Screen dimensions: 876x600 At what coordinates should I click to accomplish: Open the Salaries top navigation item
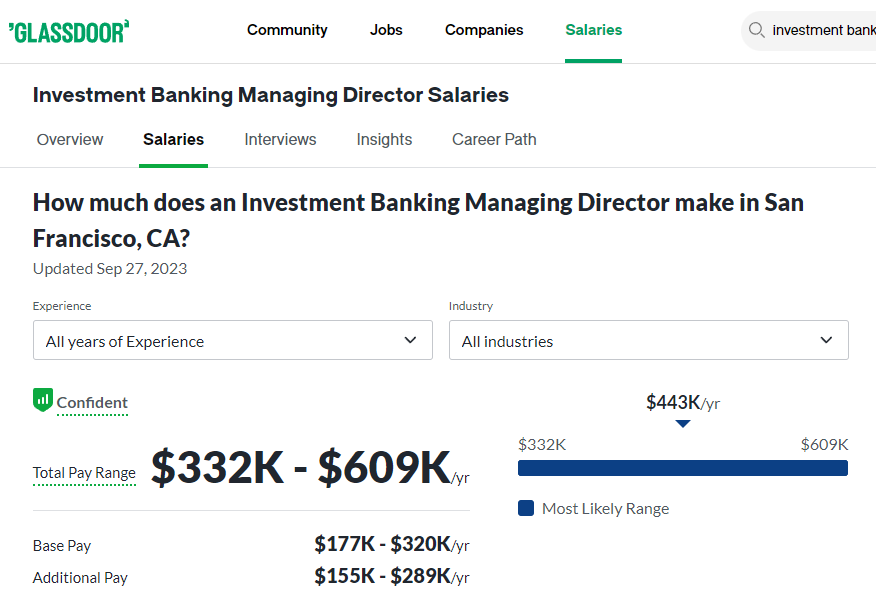(x=593, y=30)
